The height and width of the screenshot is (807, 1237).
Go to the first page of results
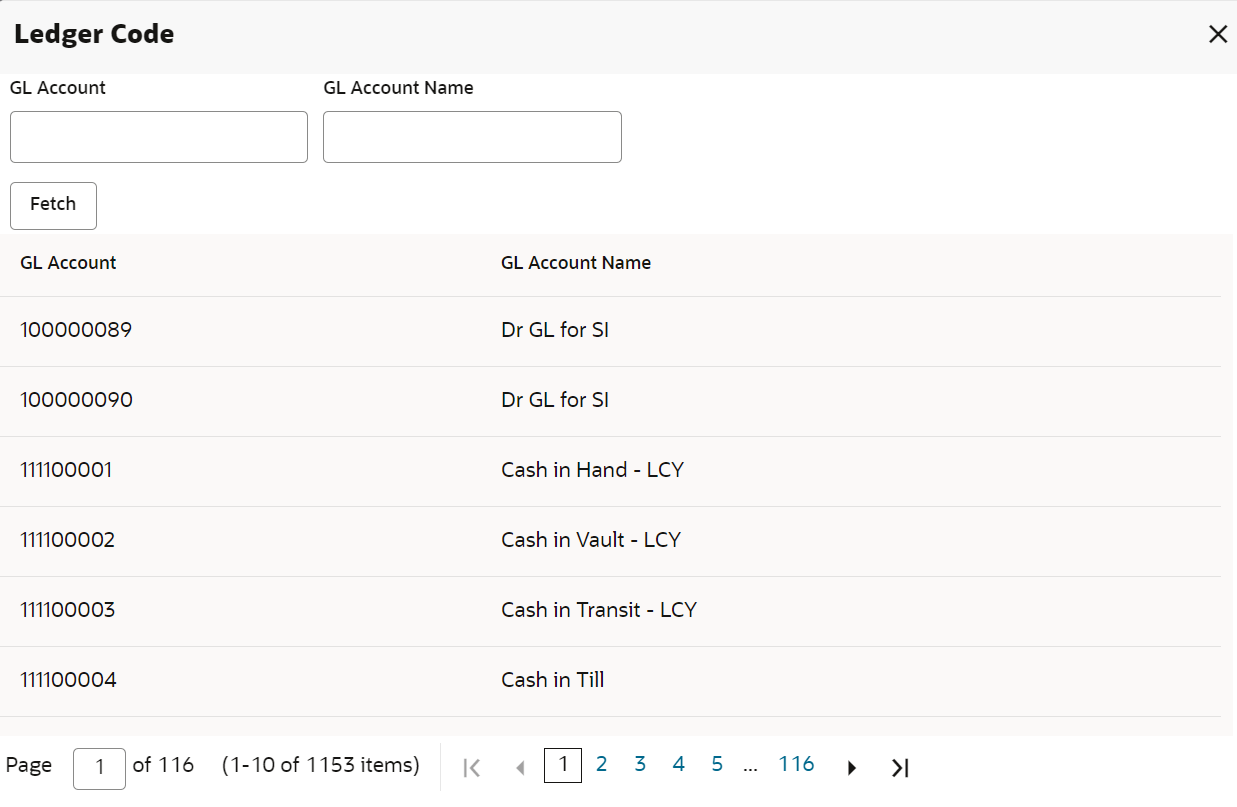coord(472,767)
